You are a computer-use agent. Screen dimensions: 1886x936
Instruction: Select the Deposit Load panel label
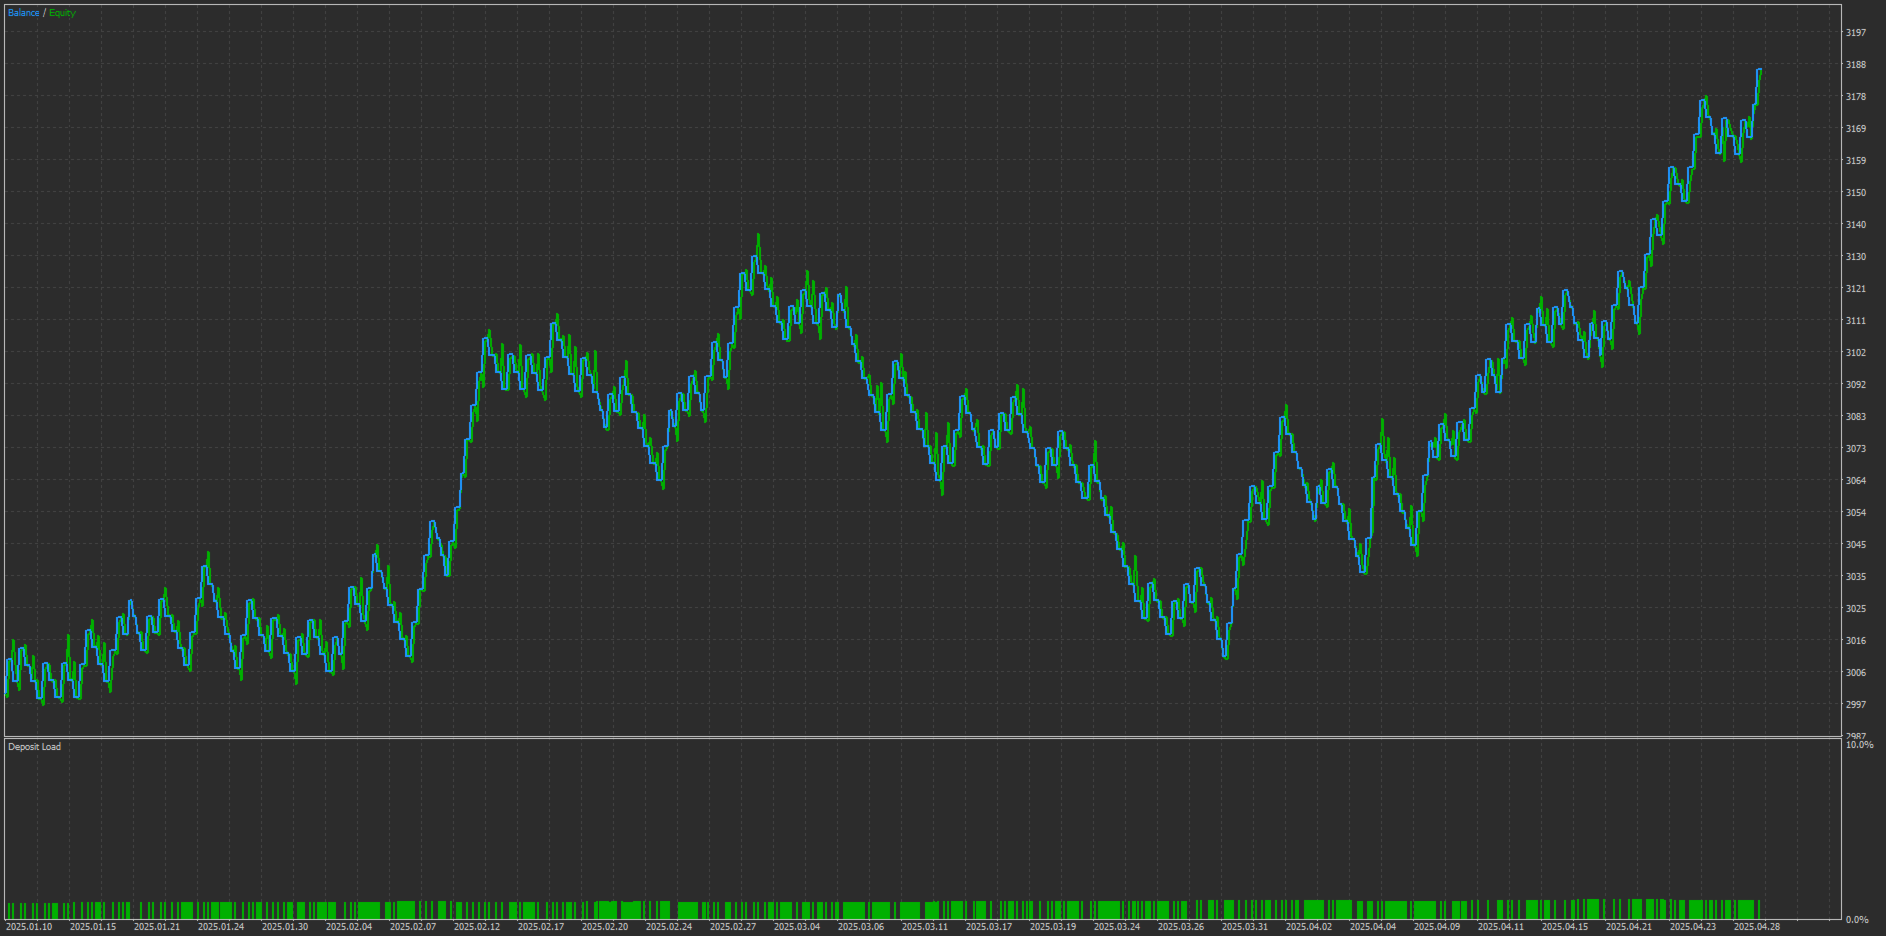34,747
